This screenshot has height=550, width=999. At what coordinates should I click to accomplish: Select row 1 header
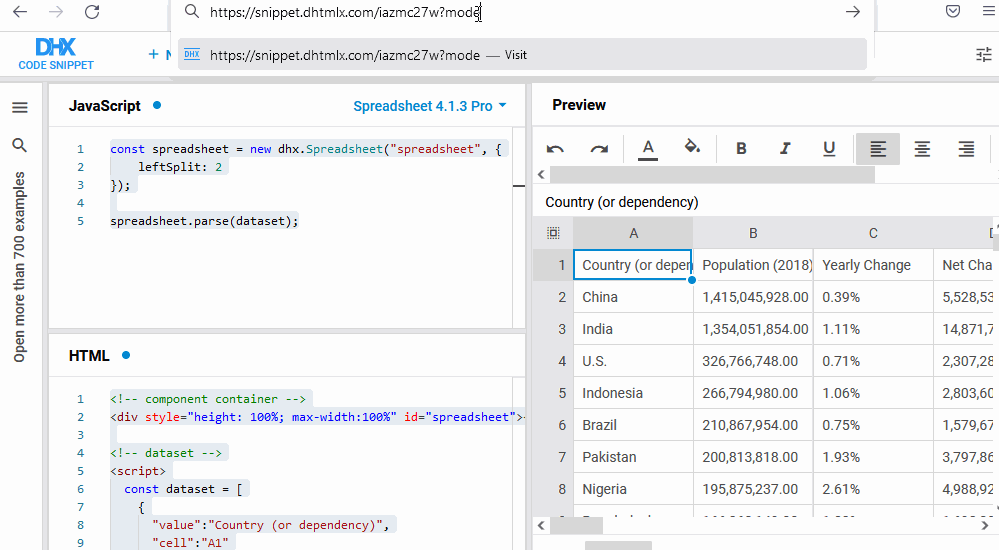pos(553,265)
